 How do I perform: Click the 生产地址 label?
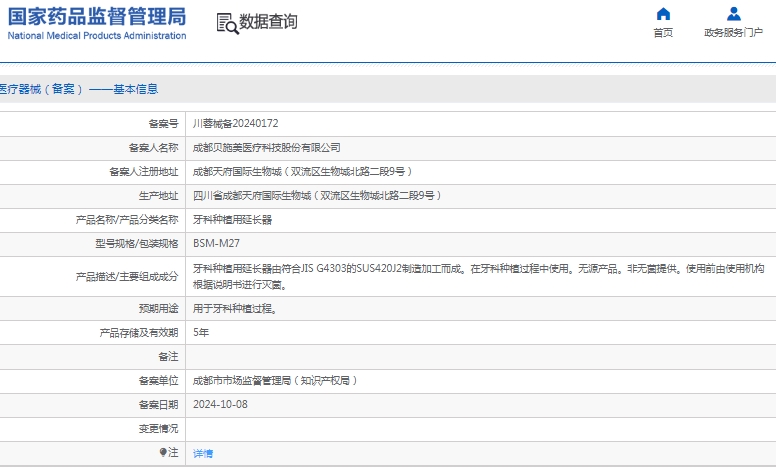point(158,195)
